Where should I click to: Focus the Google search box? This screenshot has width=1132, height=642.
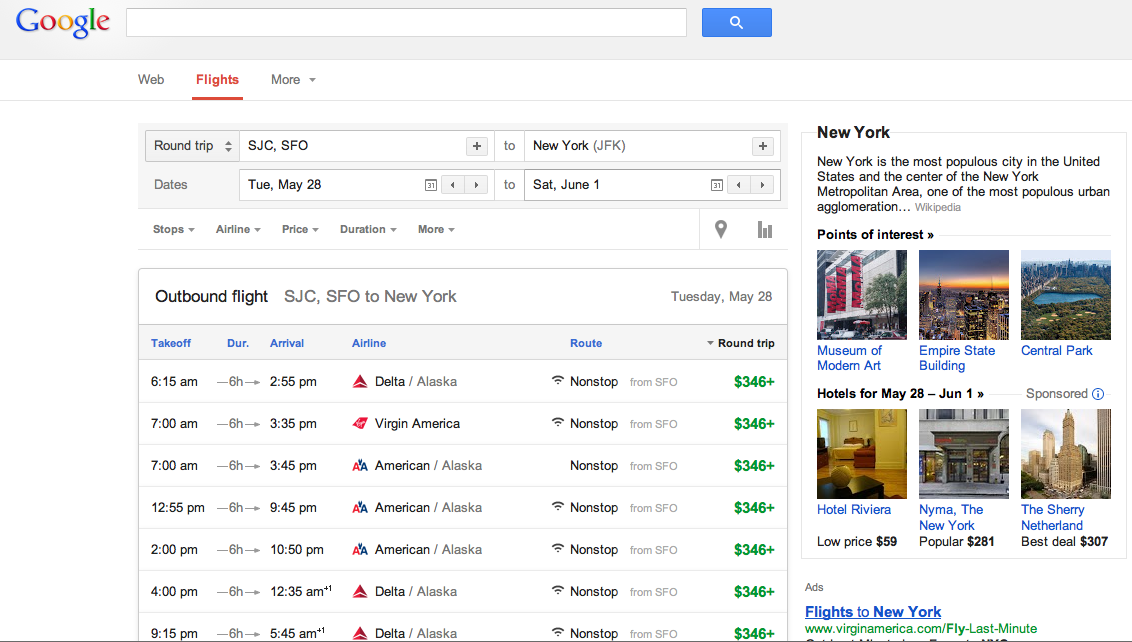click(x=406, y=22)
